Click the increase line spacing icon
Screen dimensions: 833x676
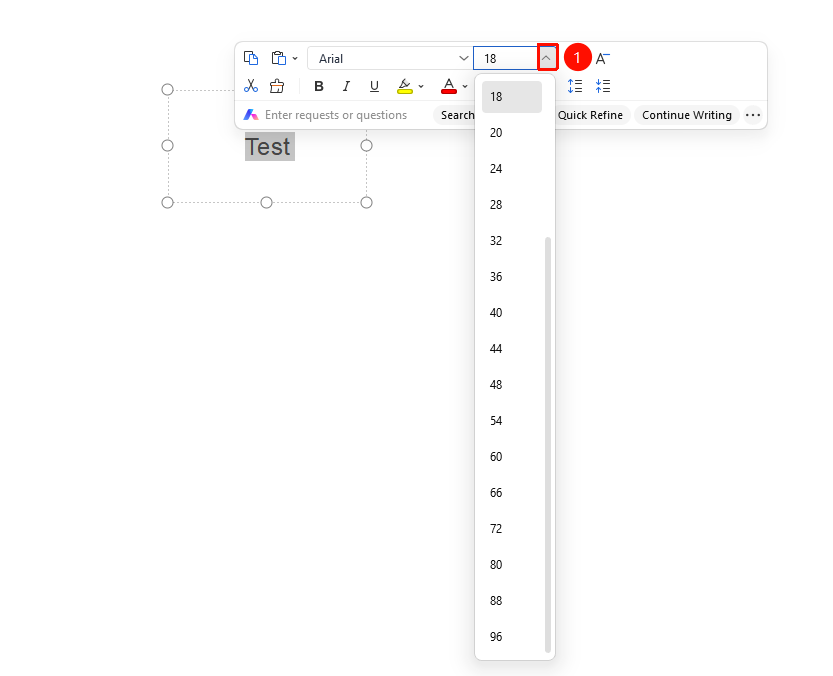click(x=575, y=86)
